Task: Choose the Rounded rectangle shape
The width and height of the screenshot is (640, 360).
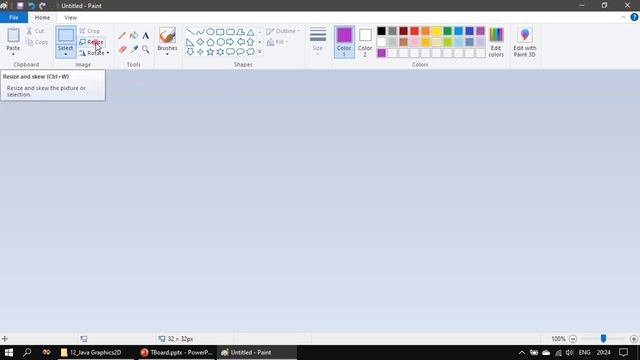Action: pos(230,32)
